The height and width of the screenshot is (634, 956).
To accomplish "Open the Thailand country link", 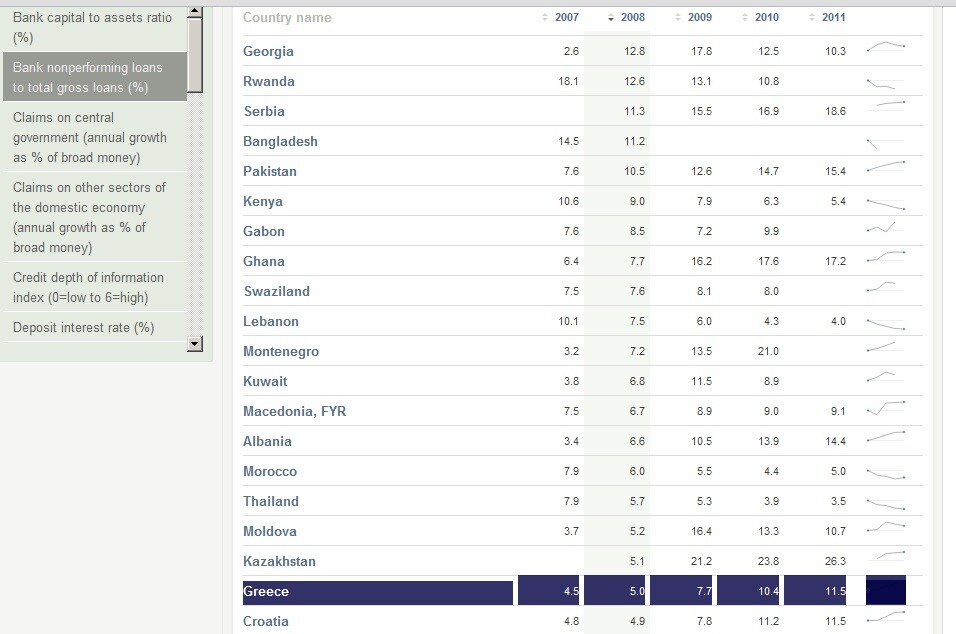I will pos(271,501).
